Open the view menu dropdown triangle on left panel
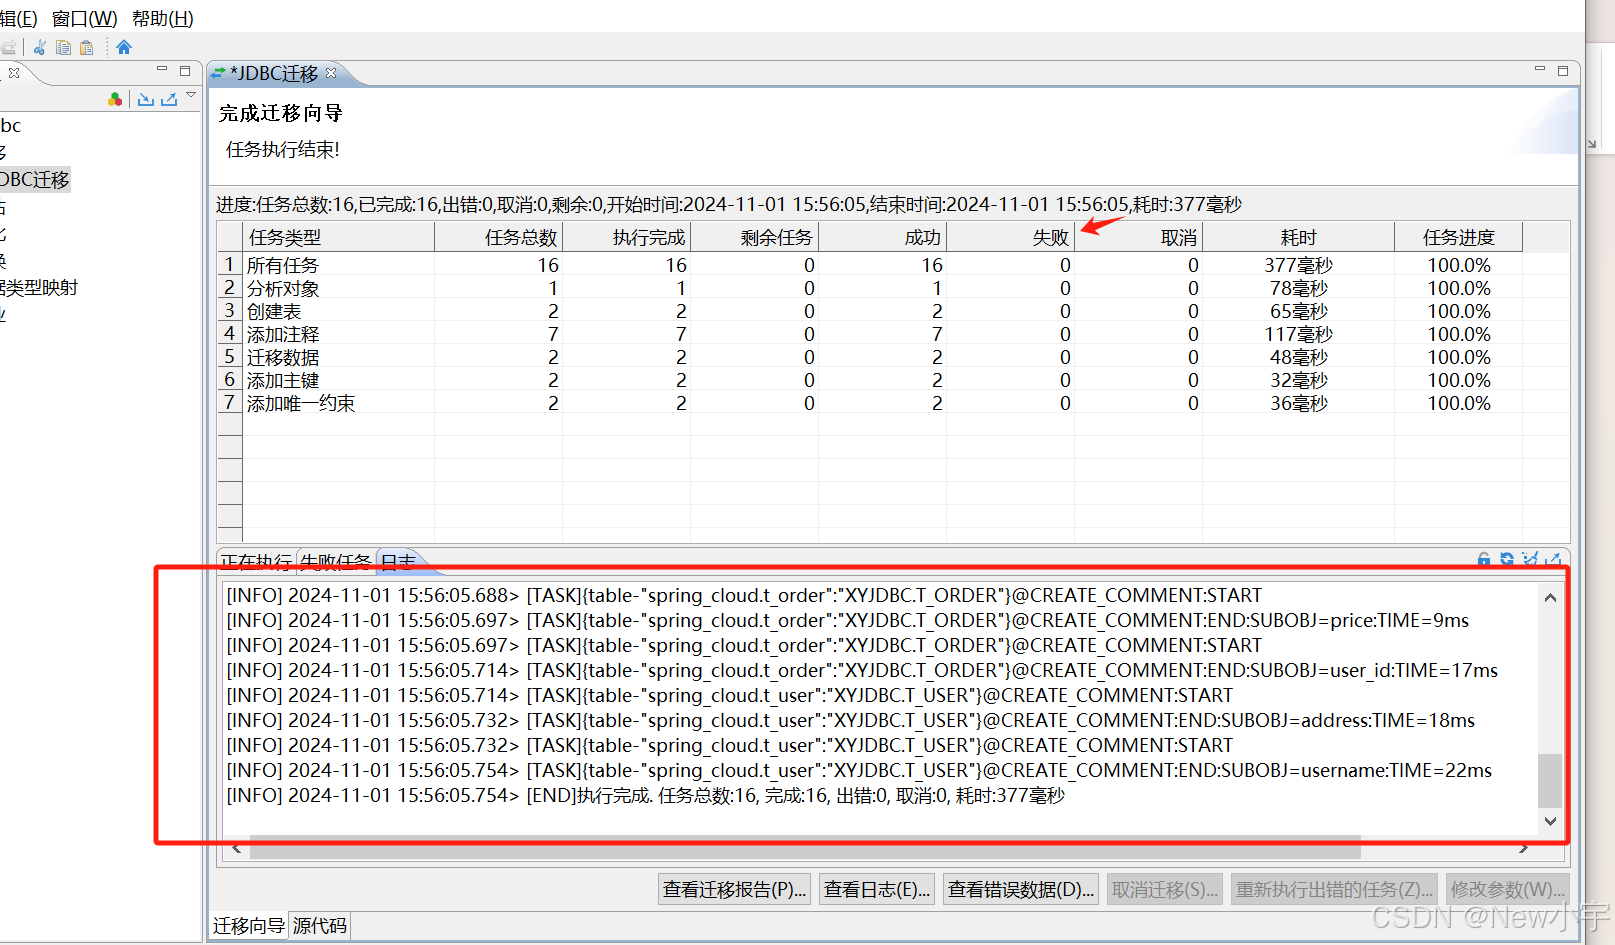1615x945 pixels. pyautogui.click(x=191, y=96)
